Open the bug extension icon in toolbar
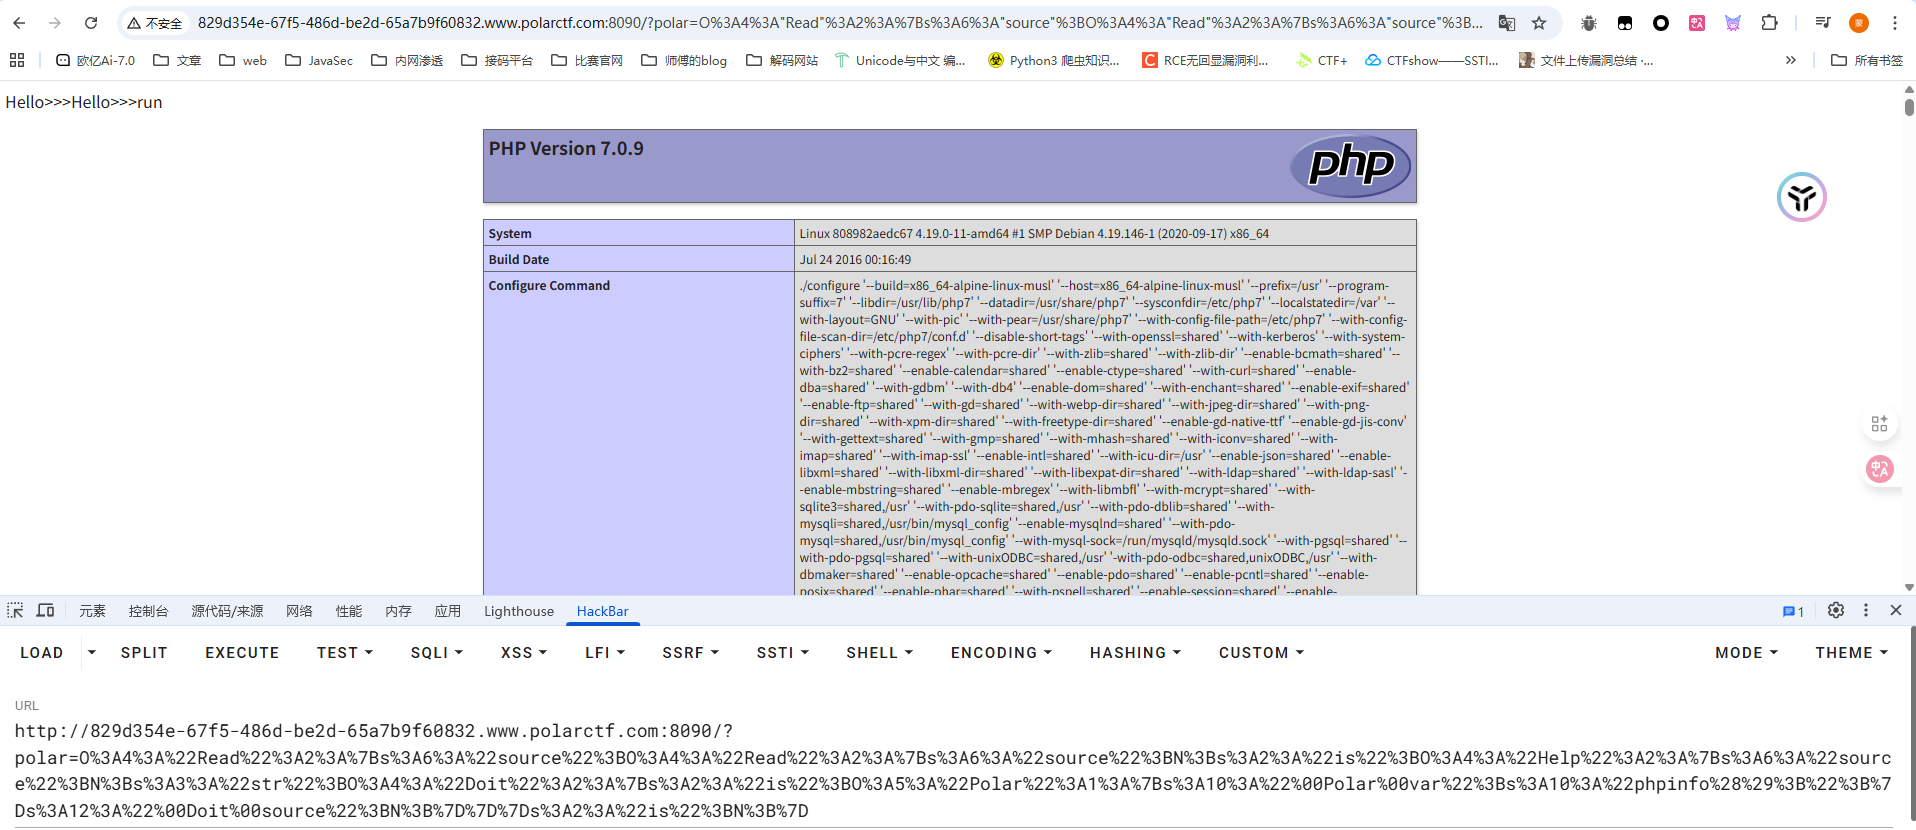 click(x=1589, y=23)
